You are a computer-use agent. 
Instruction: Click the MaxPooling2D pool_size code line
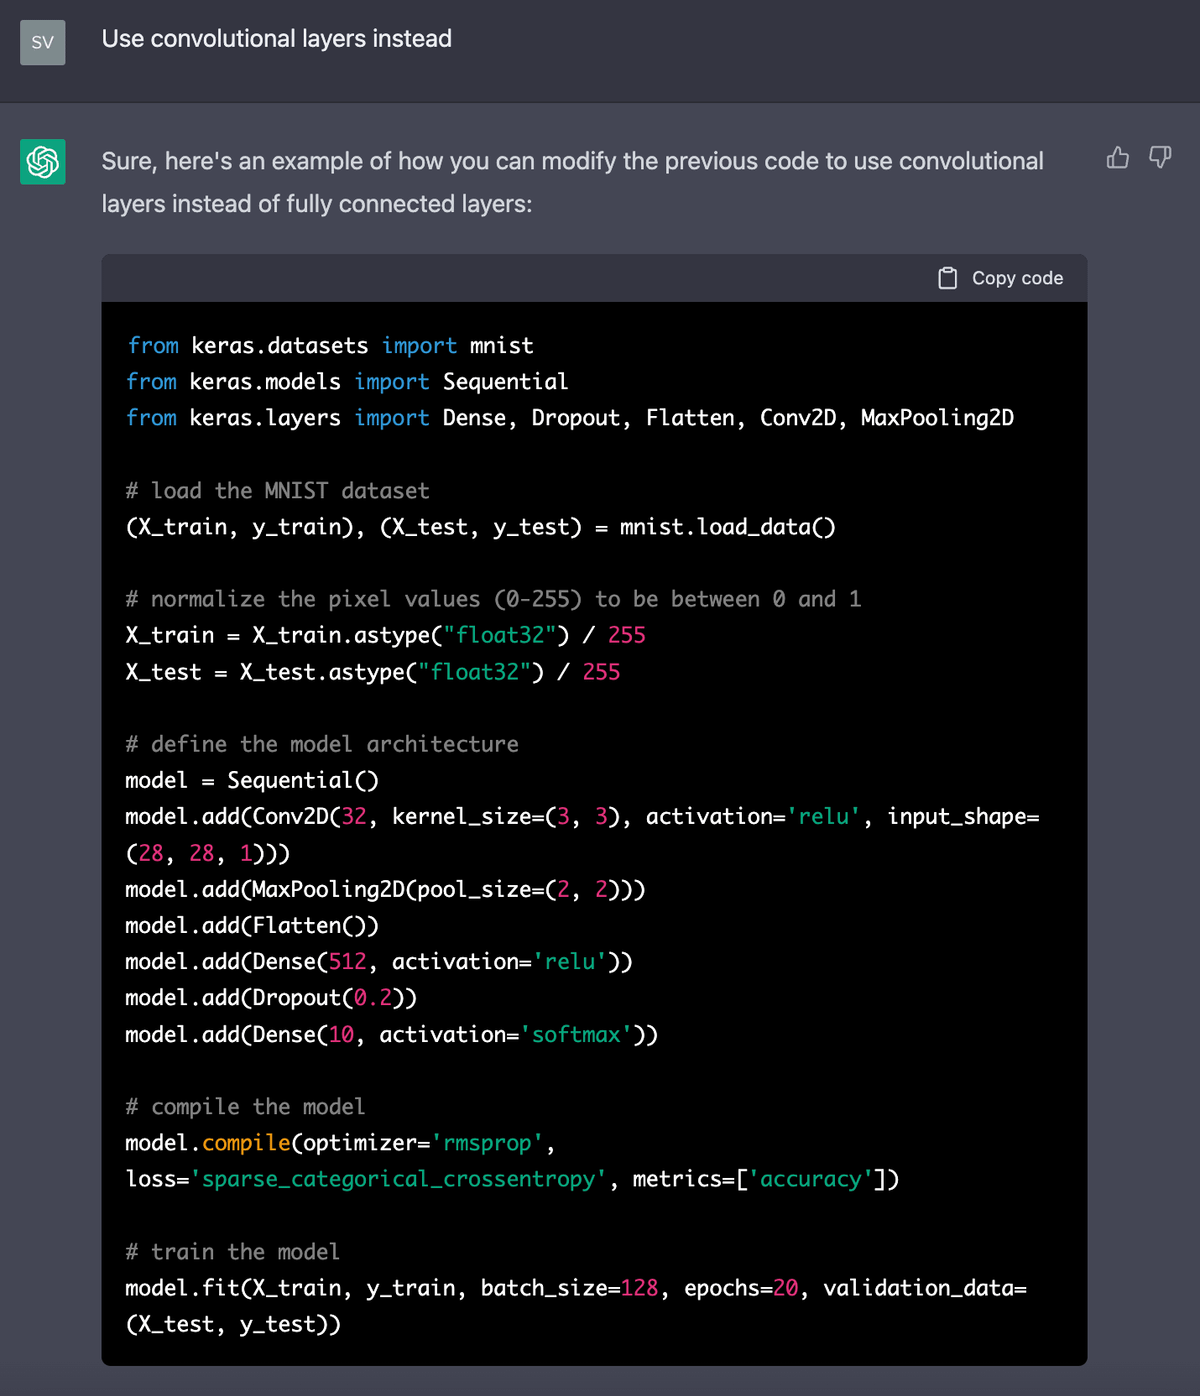385,889
